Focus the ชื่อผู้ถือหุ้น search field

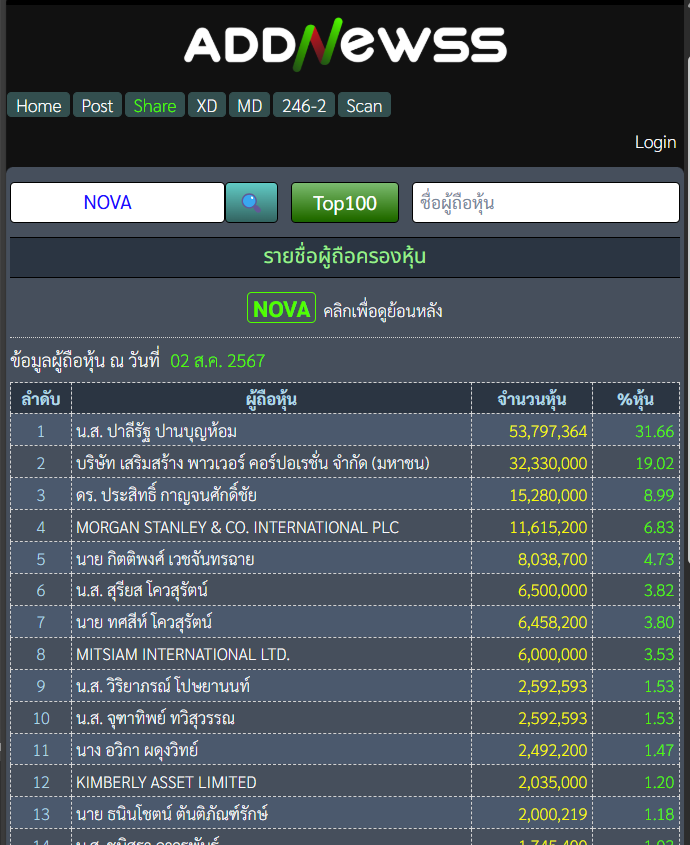coord(546,203)
